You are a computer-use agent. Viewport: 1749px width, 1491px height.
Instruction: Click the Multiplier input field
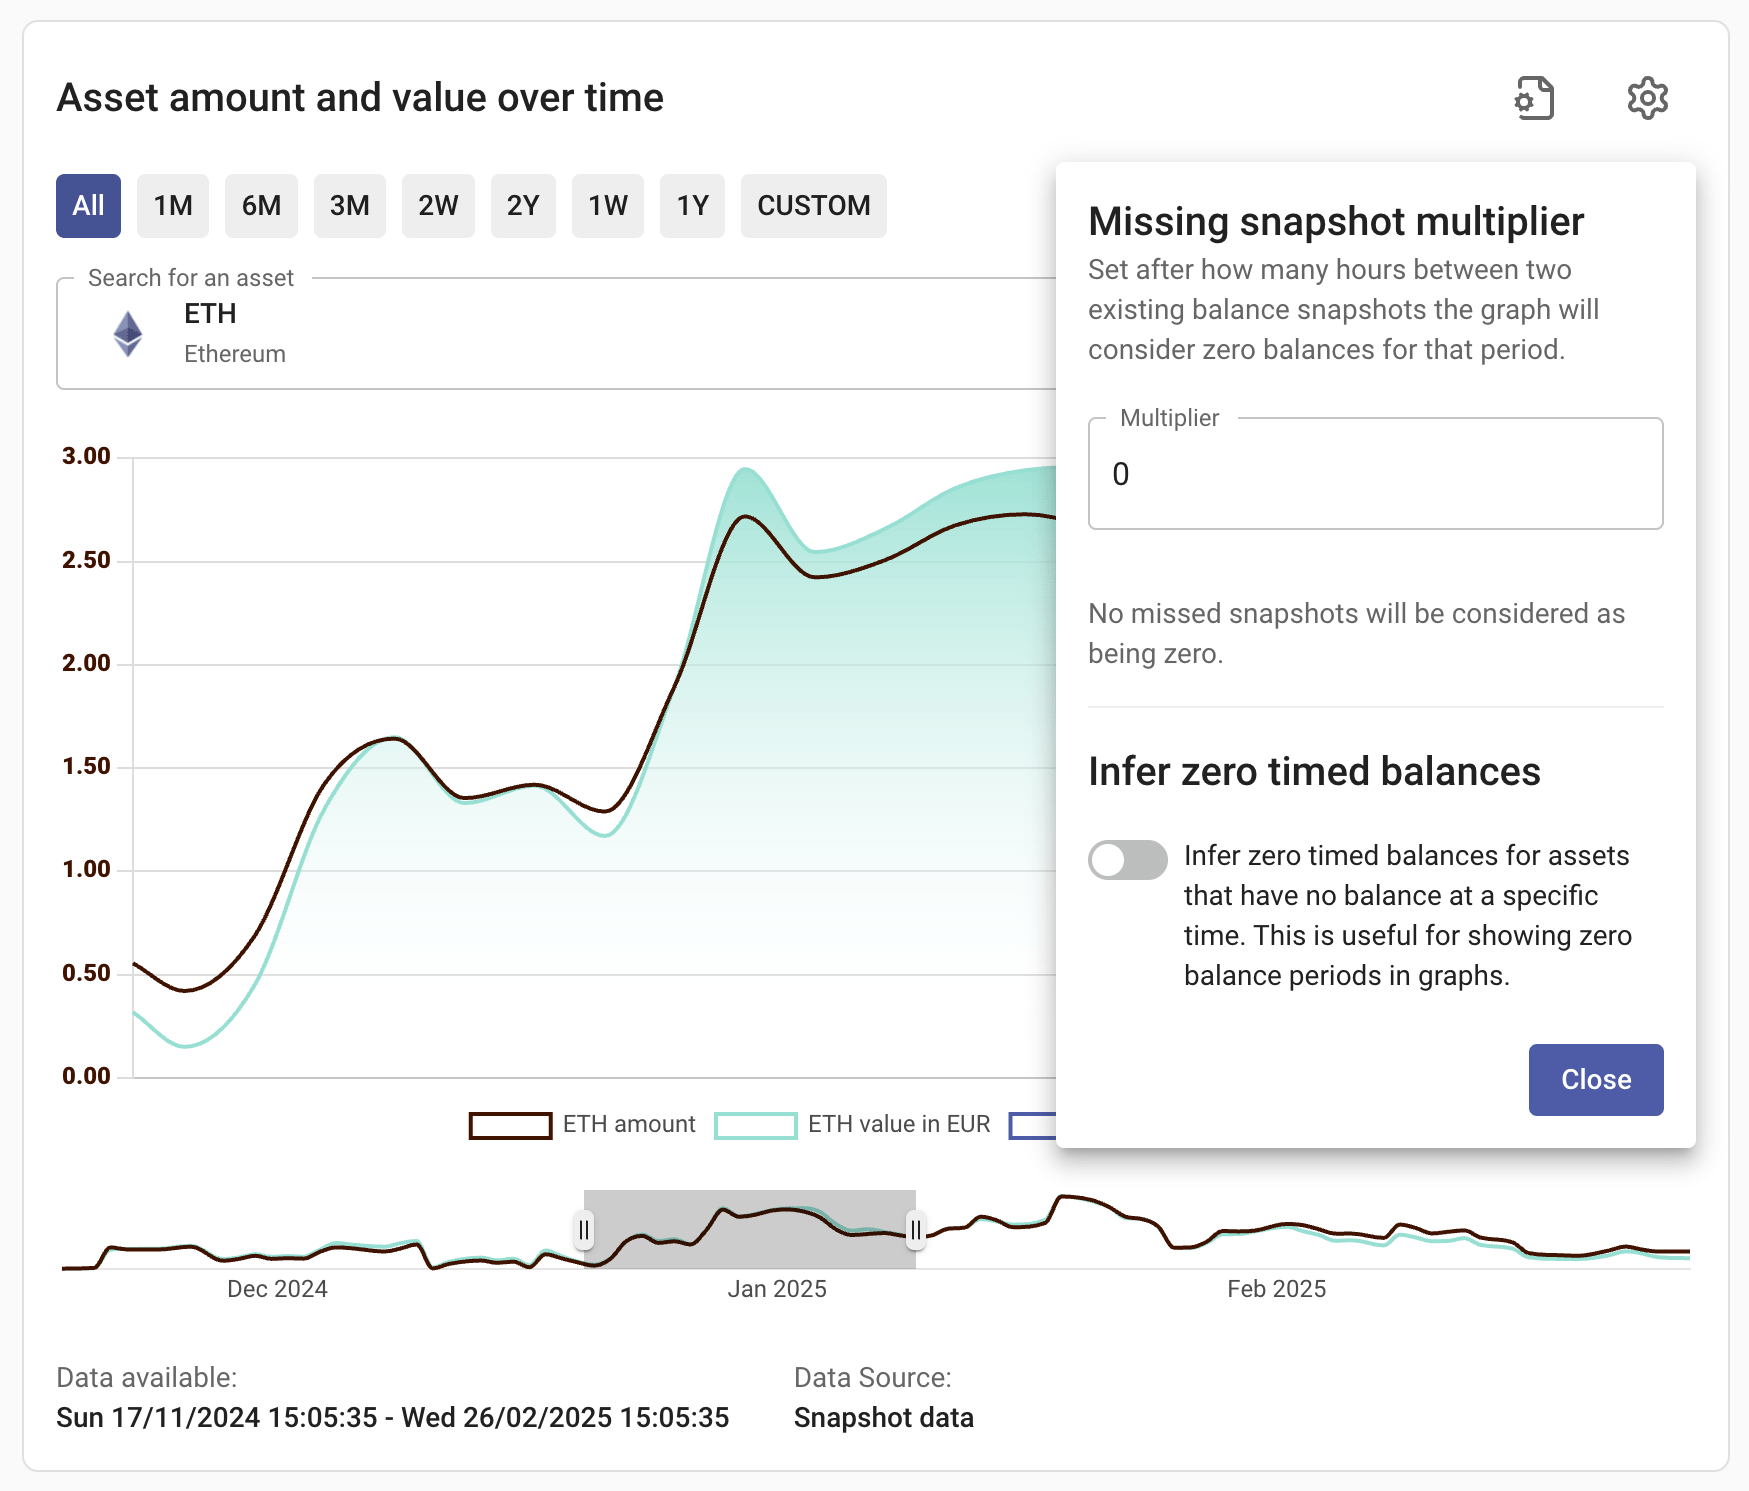click(1375, 474)
